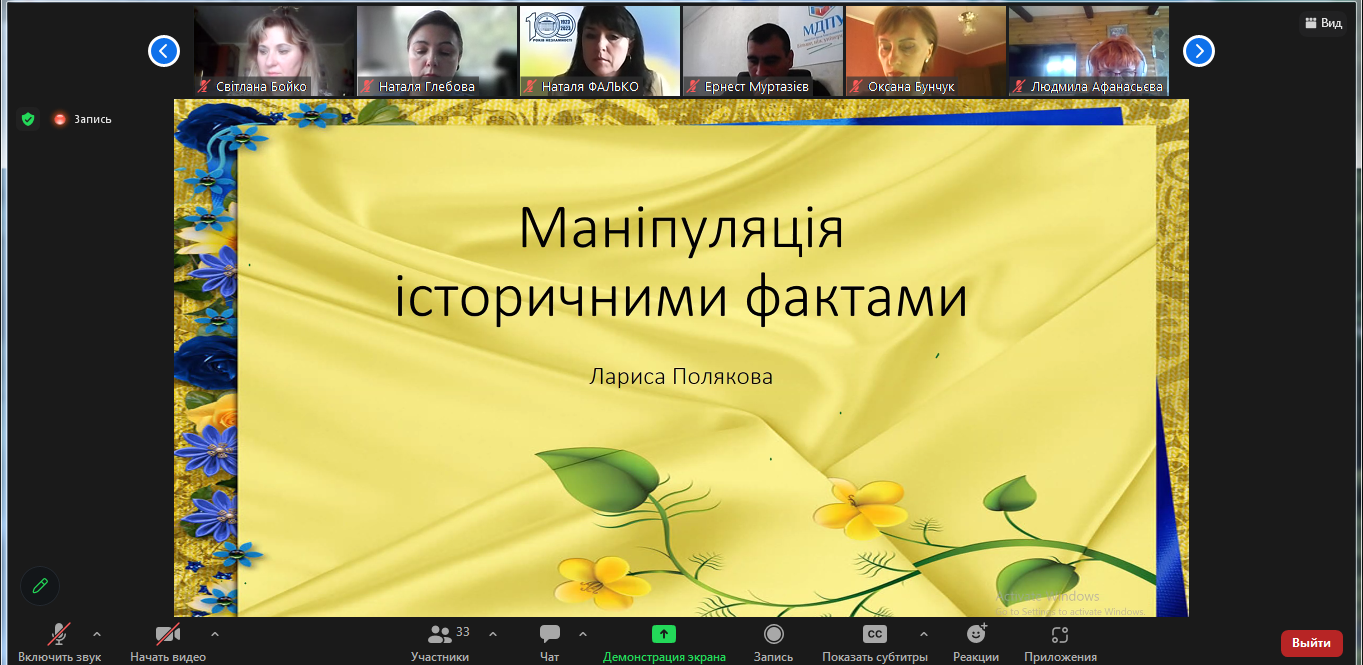
Task: Expand subtitle options arrow beside CC
Action: [923, 633]
